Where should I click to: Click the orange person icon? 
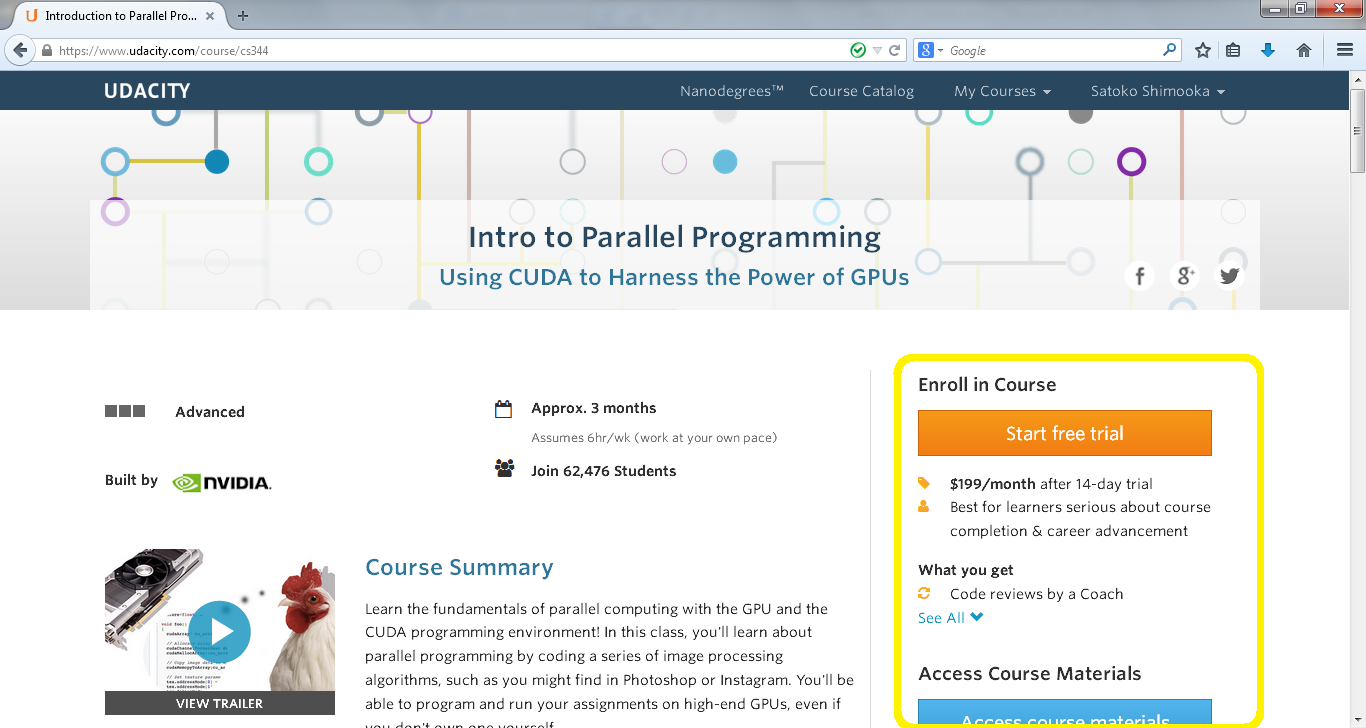point(924,507)
